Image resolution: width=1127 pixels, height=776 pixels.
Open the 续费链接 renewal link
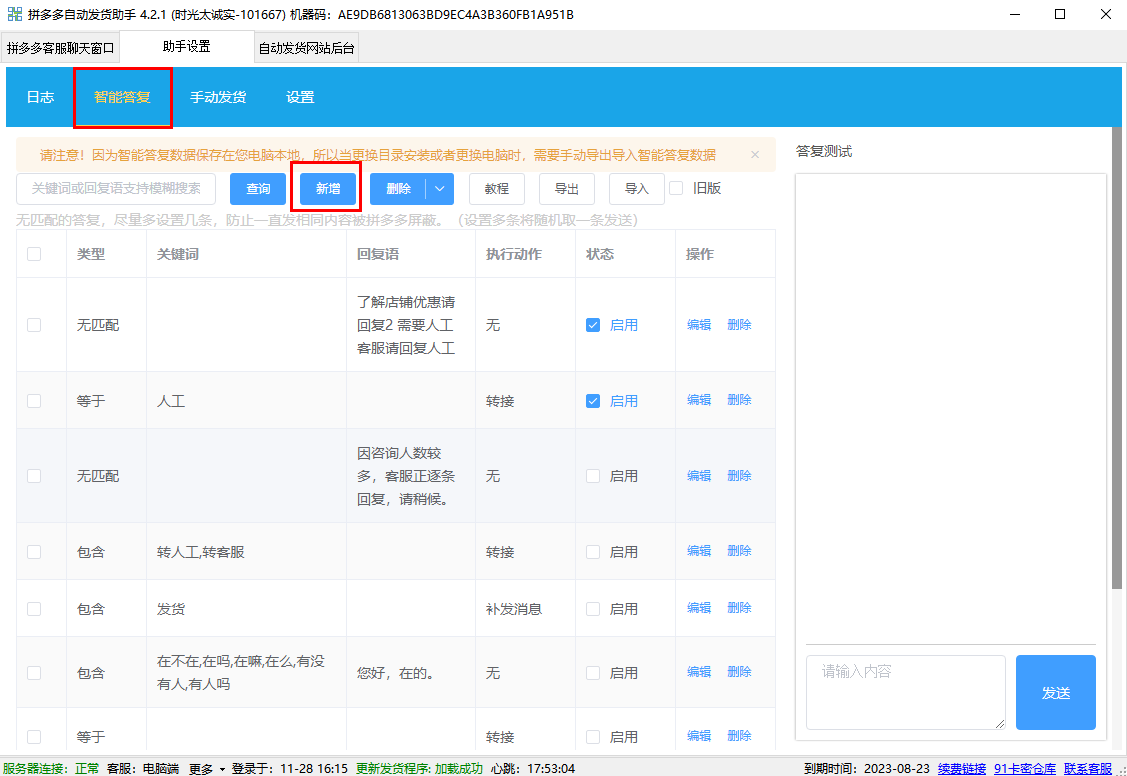pyautogui.click(x=962, y=769)
